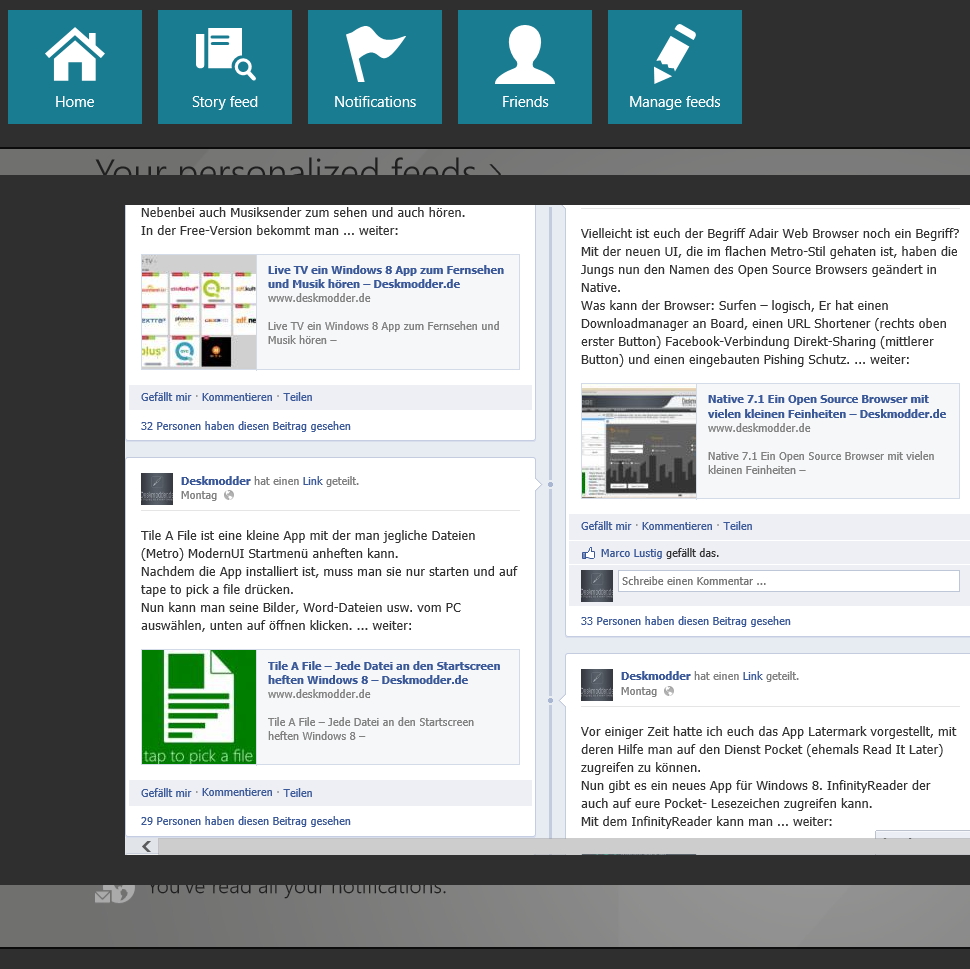The height and width of the screenshot is (969, 970).
Task: Open the Native 7.1 Open Source Browser link
Action: [827, 407]
